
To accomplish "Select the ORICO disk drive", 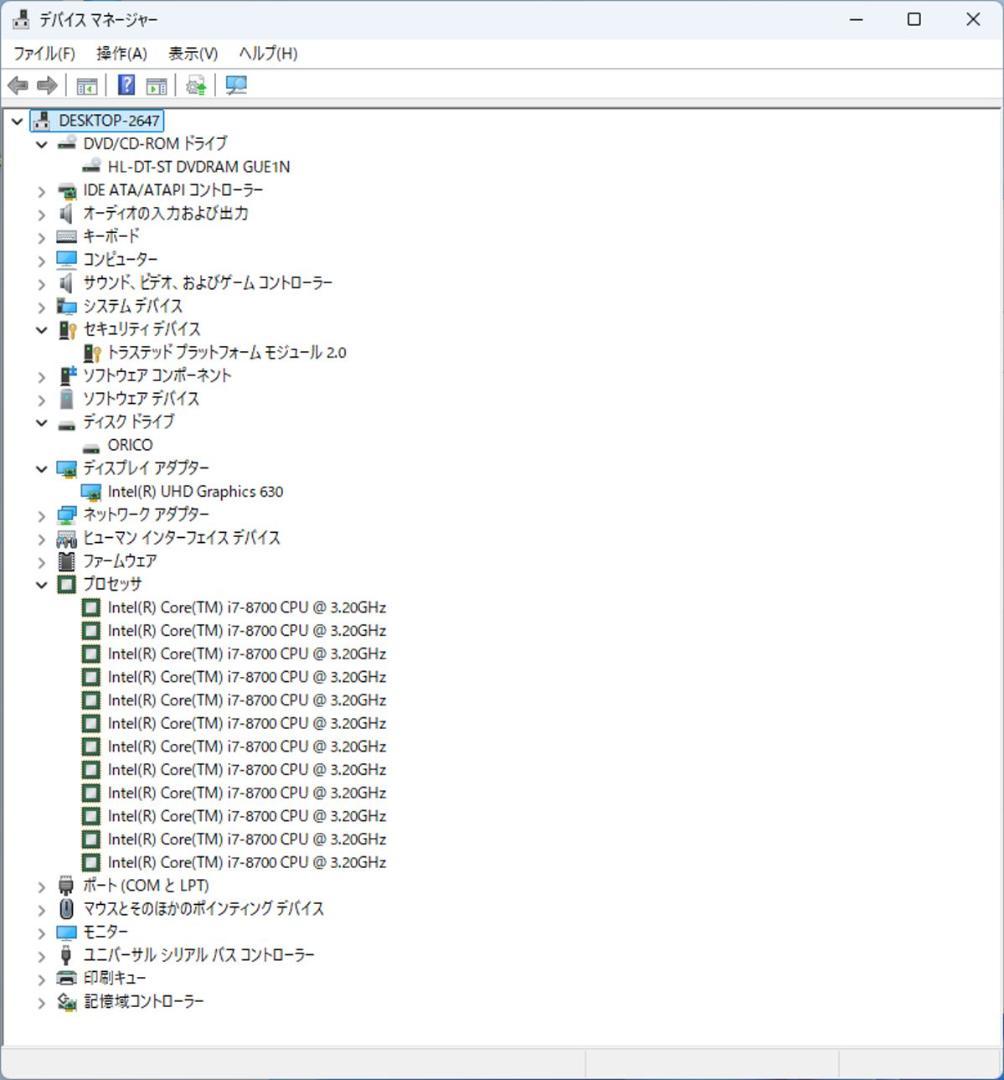I will click(131, 445).
